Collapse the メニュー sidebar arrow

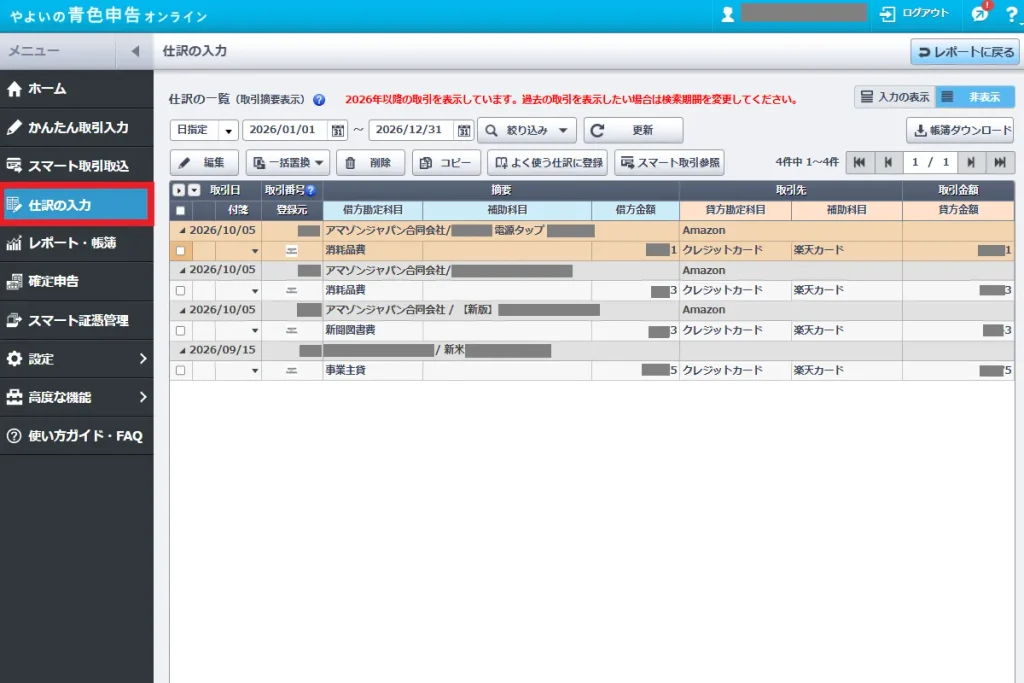pyautogui.click(x=135, y=51)
